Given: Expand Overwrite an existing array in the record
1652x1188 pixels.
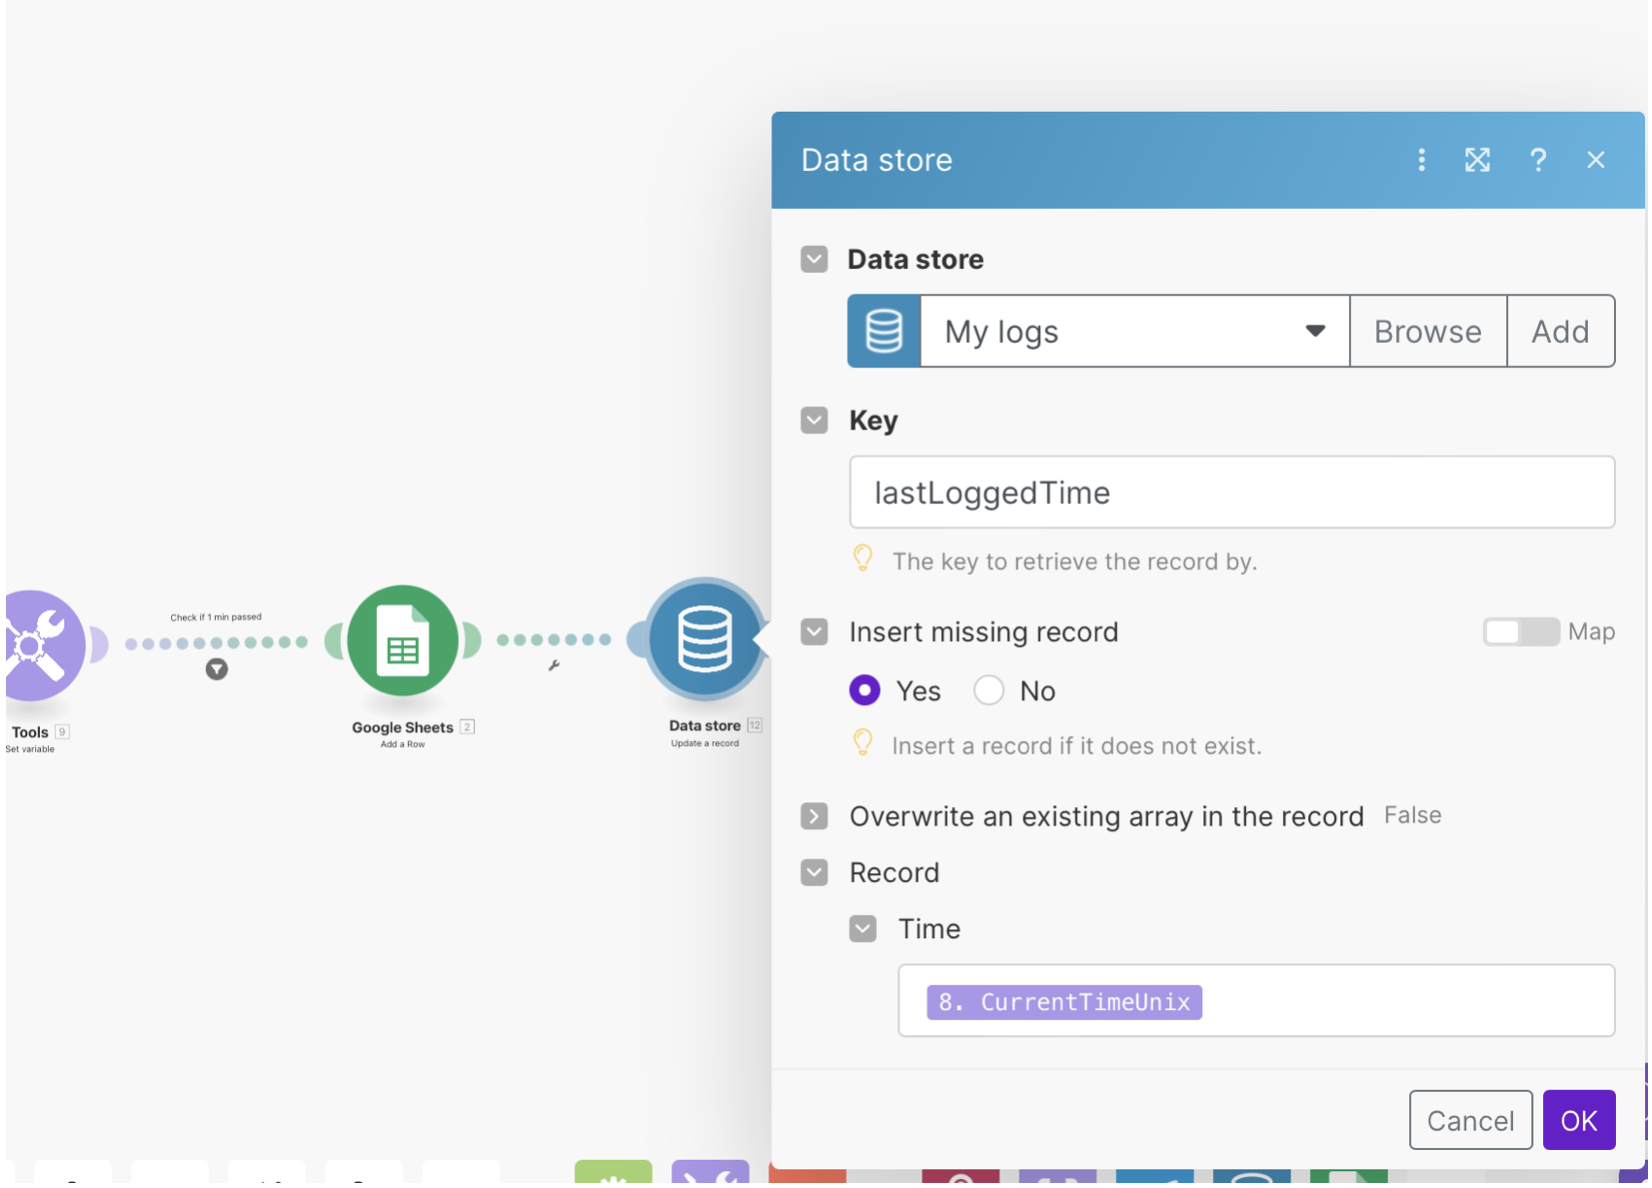Looking at the screenshot, I should (x=814, y=817).
